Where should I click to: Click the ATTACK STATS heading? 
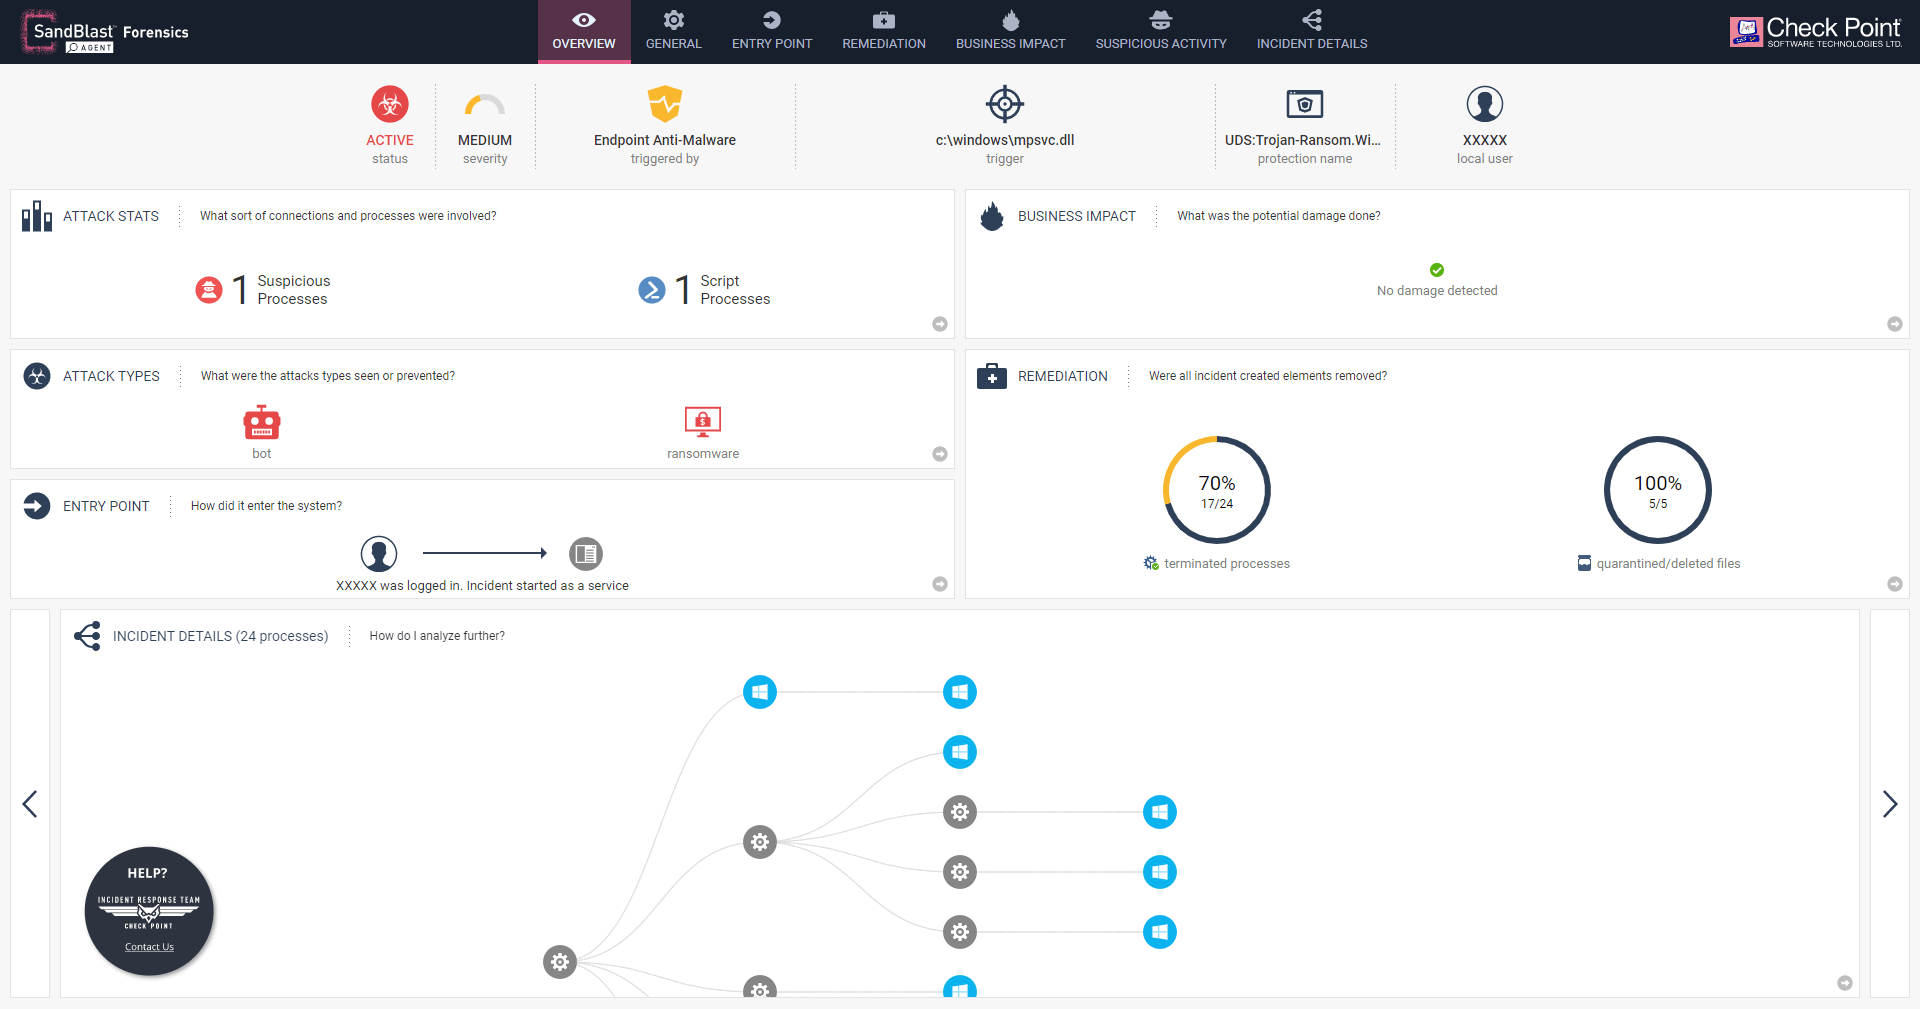tap(111, 216)
